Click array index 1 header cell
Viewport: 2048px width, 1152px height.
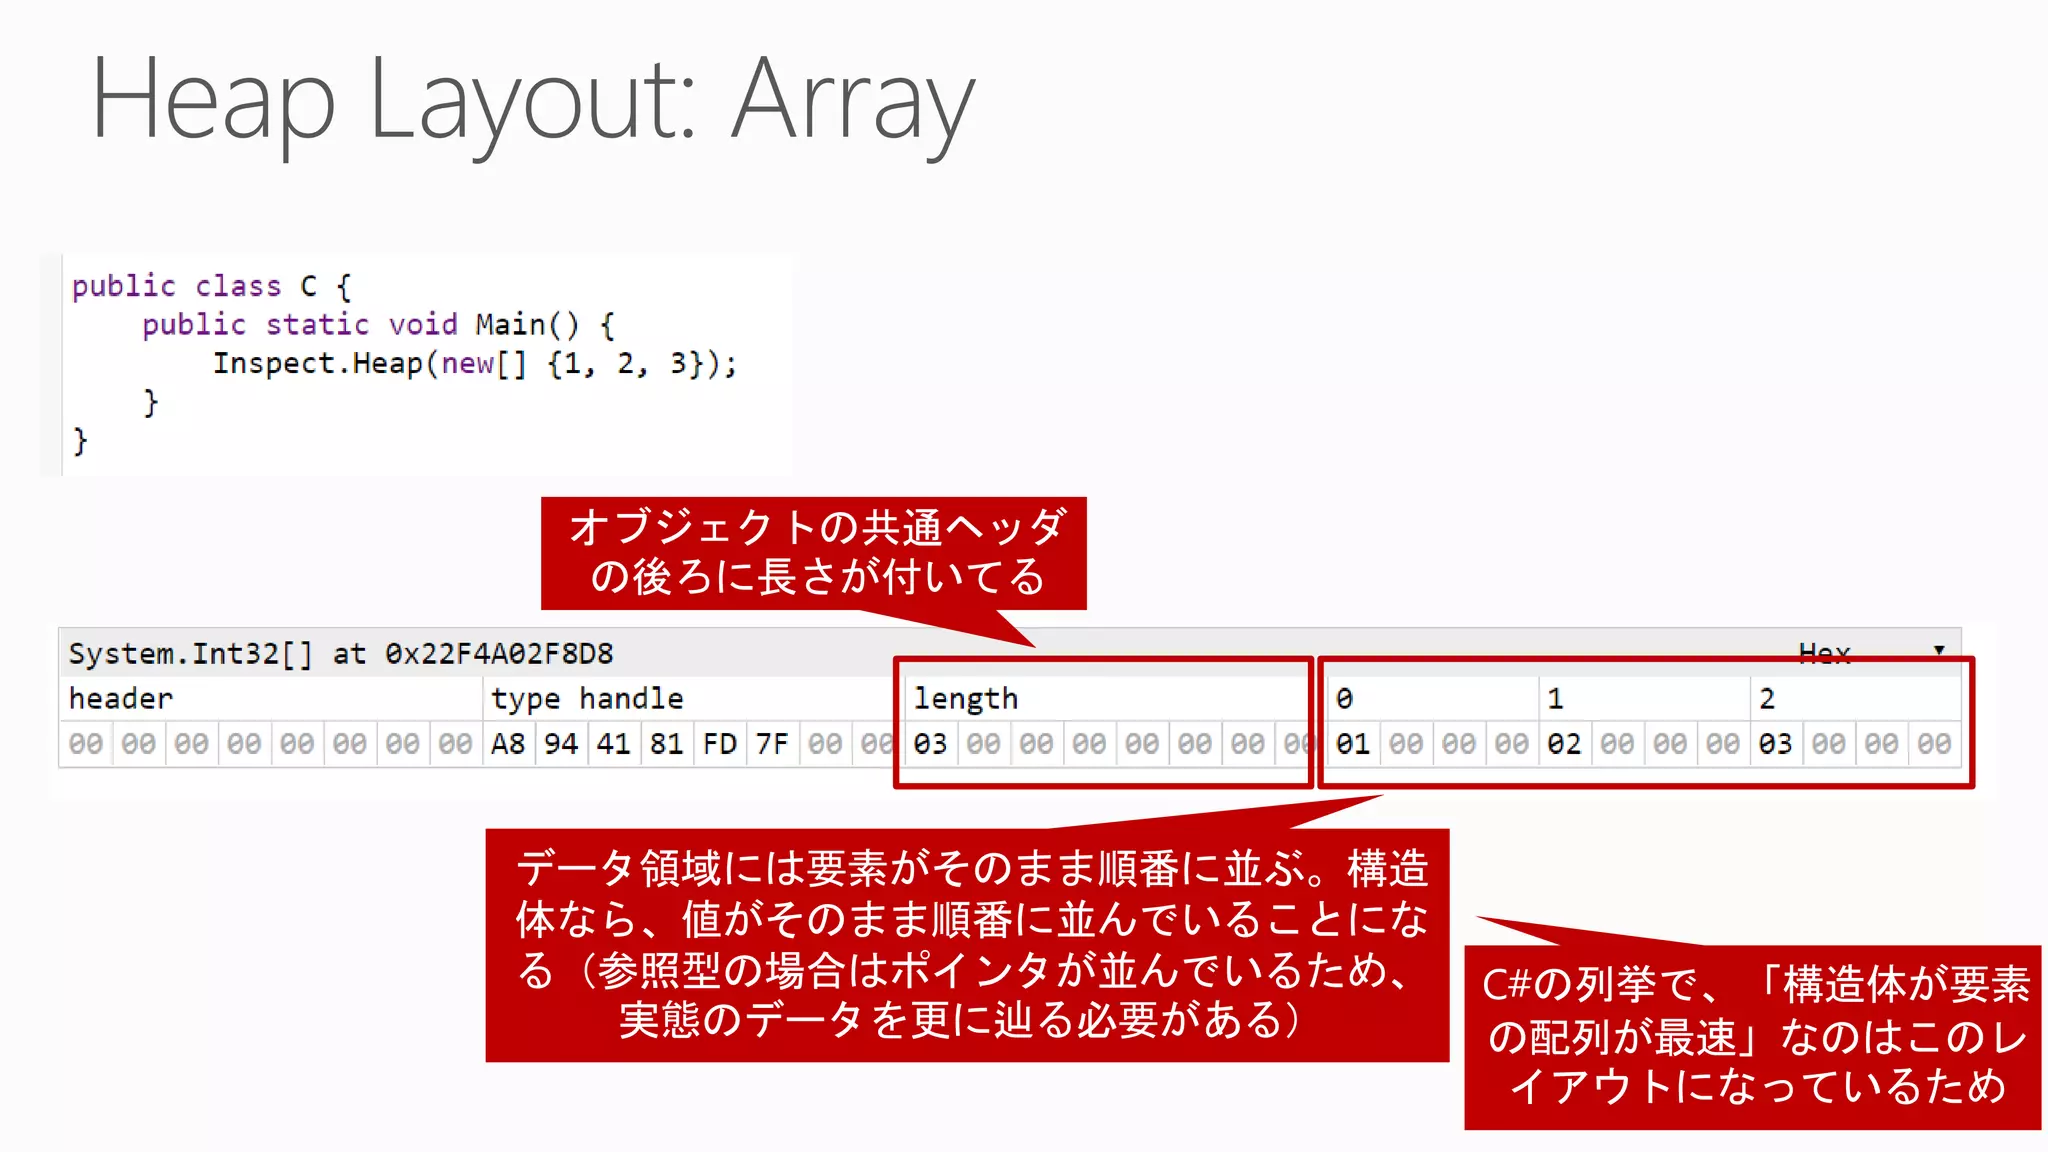tap(1555, 698)
